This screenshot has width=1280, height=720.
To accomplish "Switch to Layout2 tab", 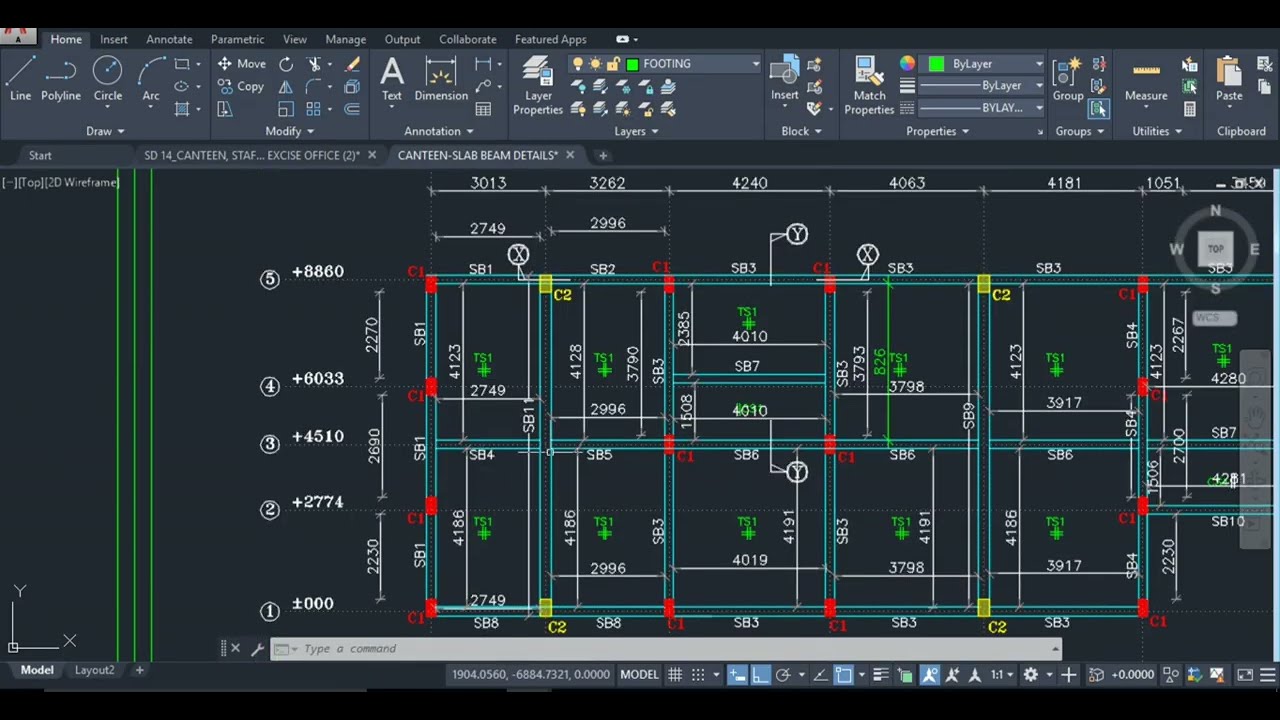I will pos(94,670).
